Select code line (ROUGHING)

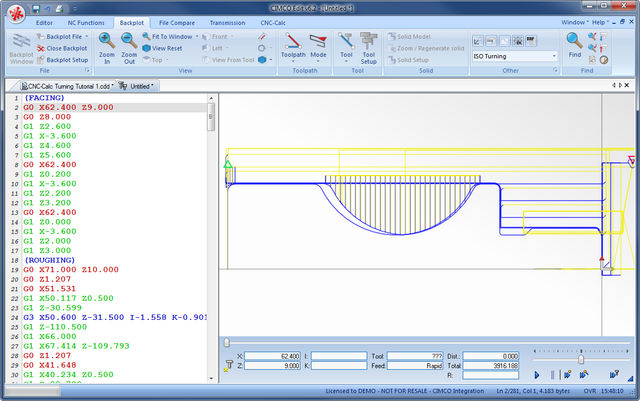[50, 260]
